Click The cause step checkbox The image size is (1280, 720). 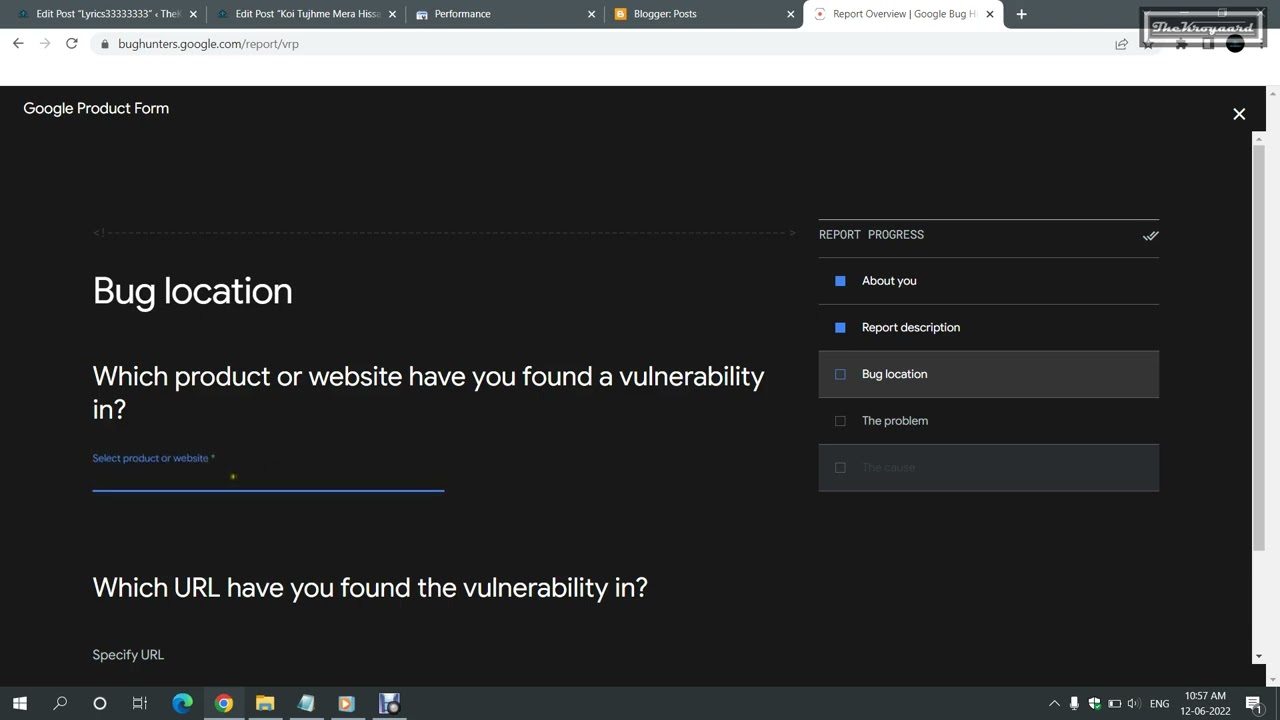coord(840,468)
